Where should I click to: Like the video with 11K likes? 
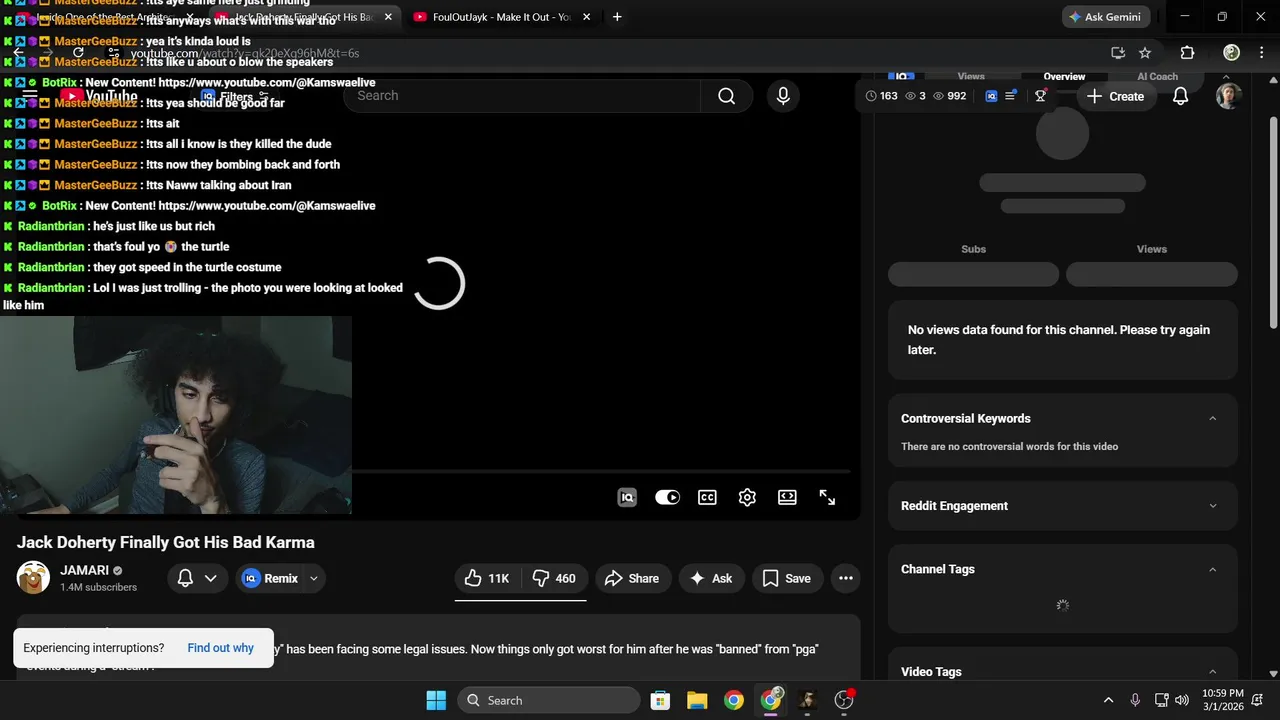(x=488, y=578)
